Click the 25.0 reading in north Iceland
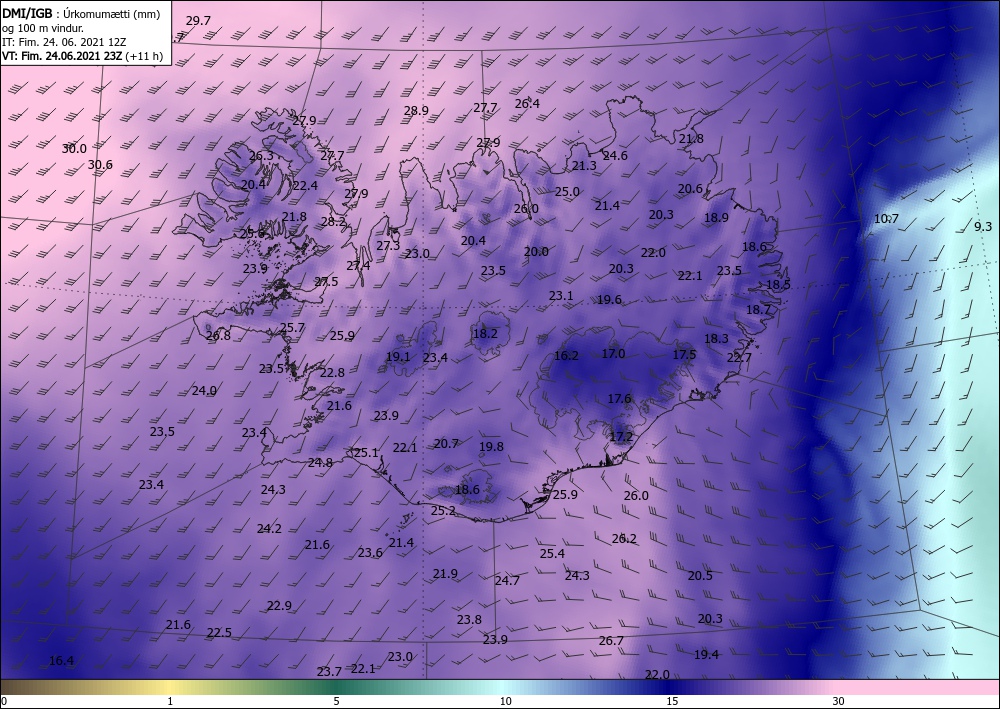This screenshot has width=1000, height=709. 567,192
